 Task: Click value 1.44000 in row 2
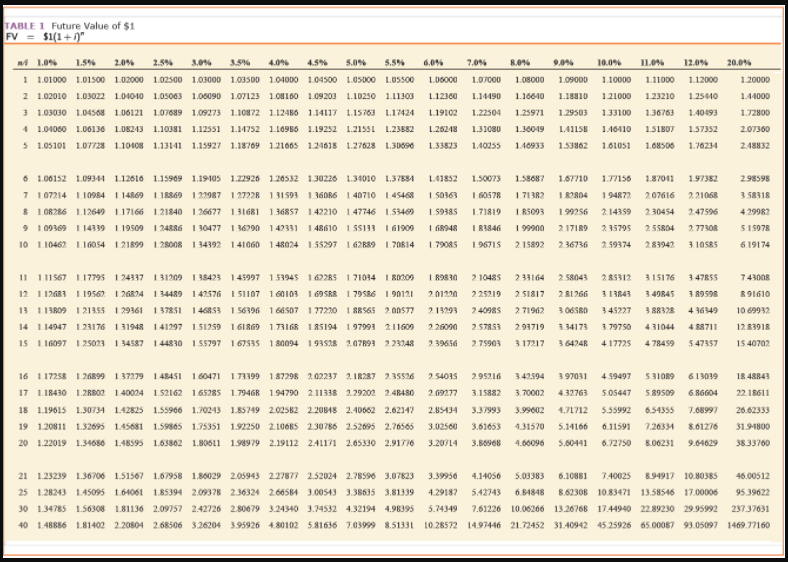[x=755, y=96]
